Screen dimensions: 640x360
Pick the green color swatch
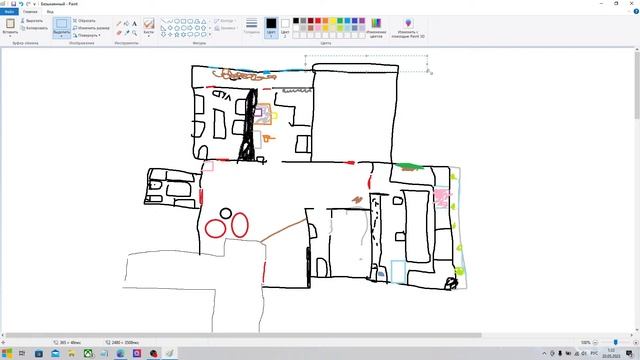point(340,21)
